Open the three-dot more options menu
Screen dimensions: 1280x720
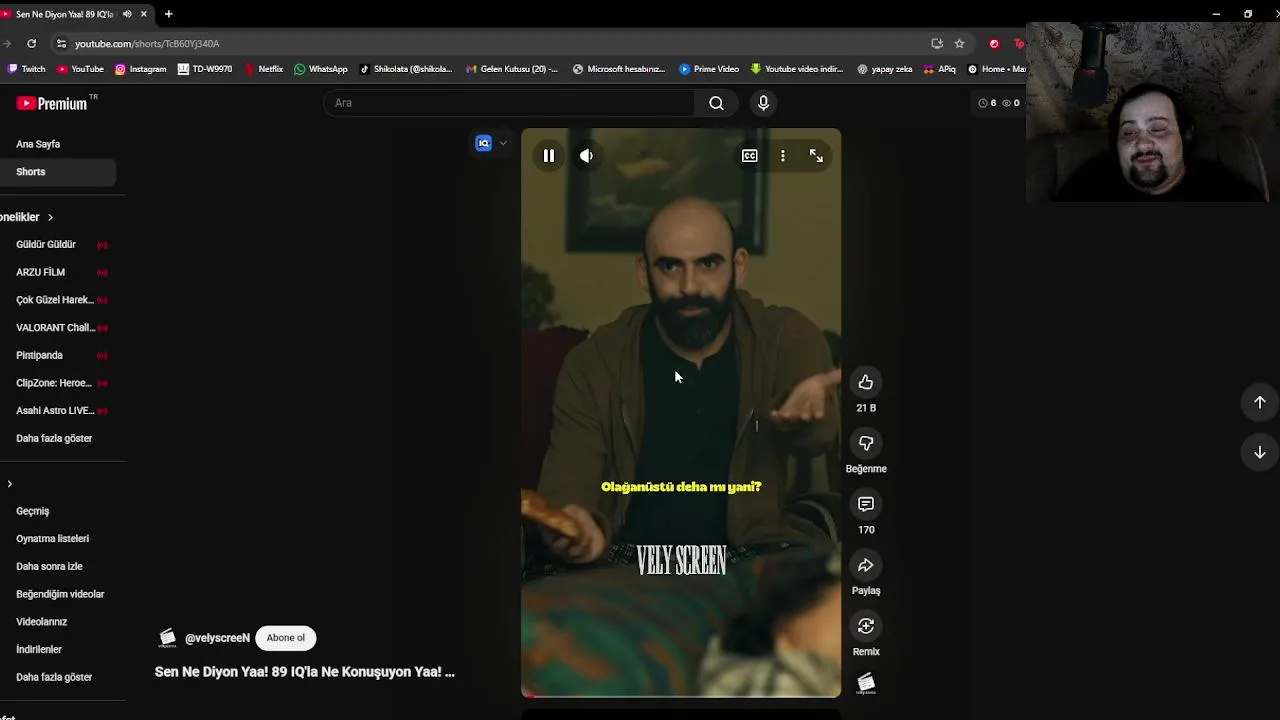(x=783, y=156)
